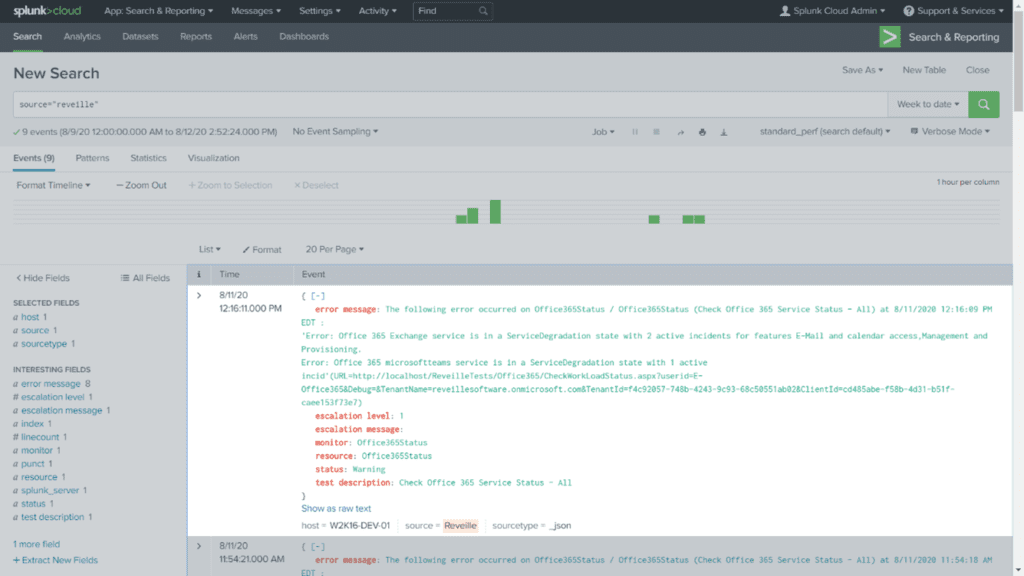Click Zoom Out on timeline
The image size is (1024, 576).
coord(141,185)
